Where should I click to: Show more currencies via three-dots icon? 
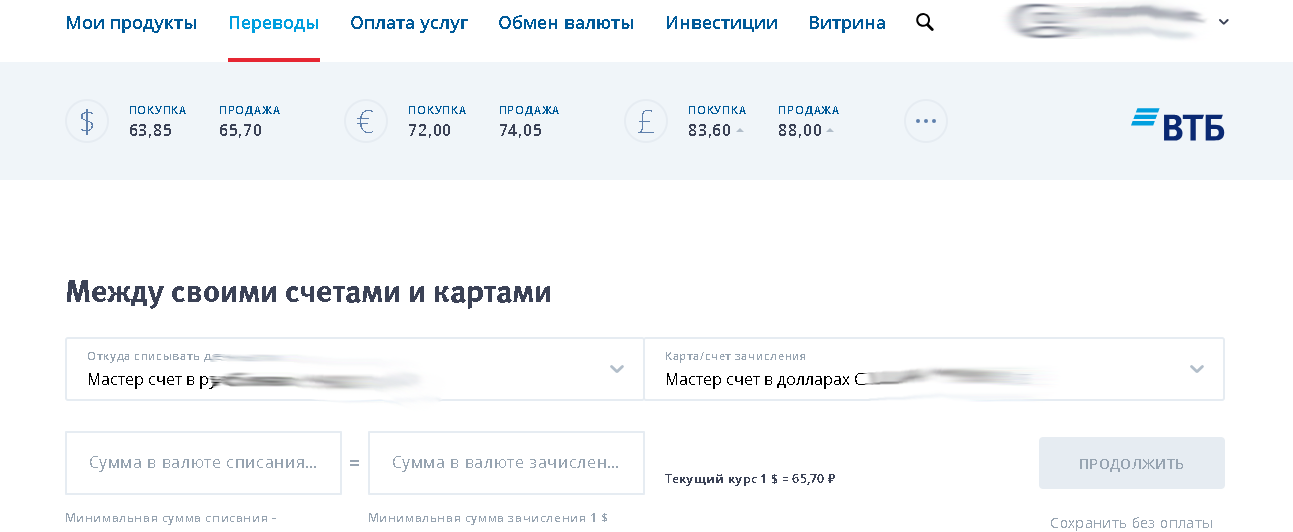point(926,122)
